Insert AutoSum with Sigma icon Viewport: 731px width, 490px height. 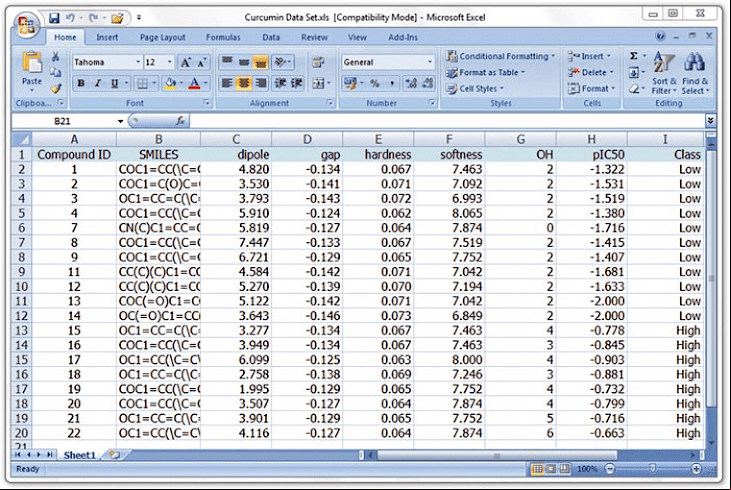point(634,56)
